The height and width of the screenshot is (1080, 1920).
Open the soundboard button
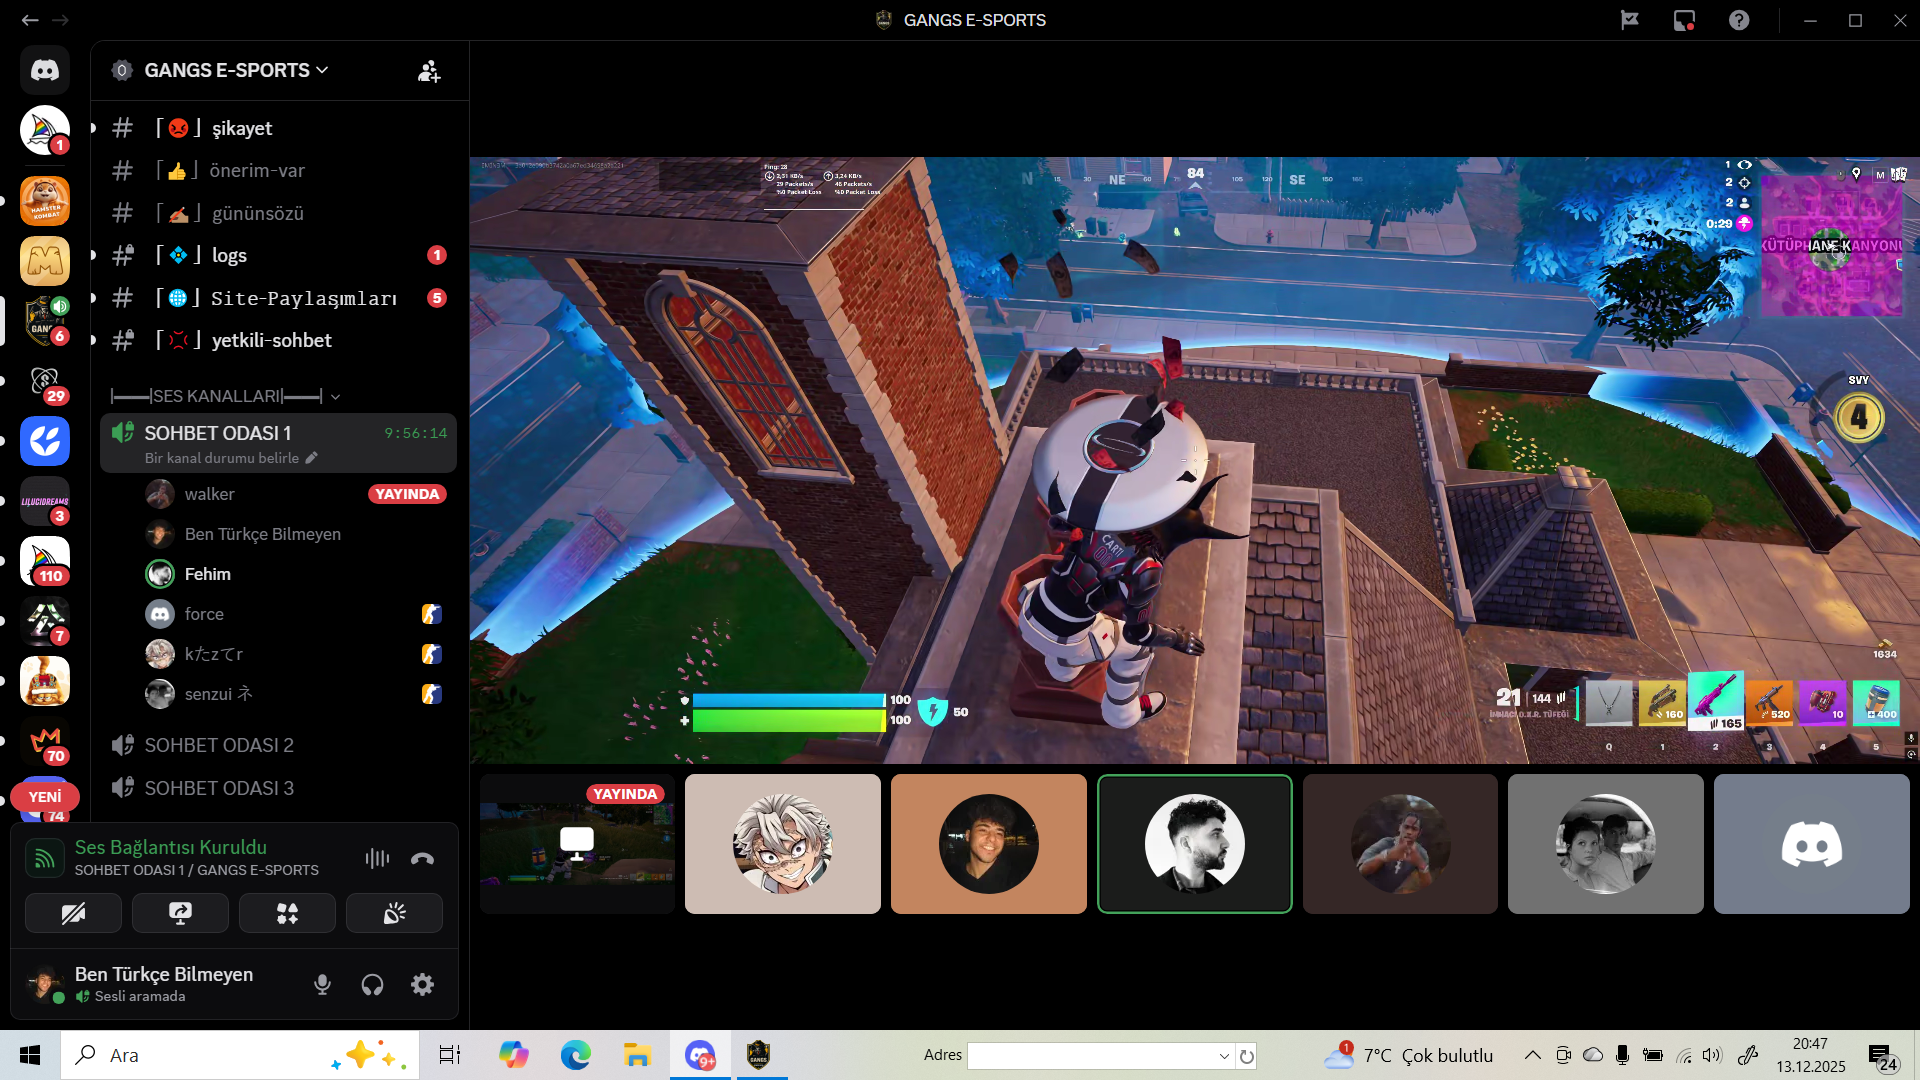point(394,913)
